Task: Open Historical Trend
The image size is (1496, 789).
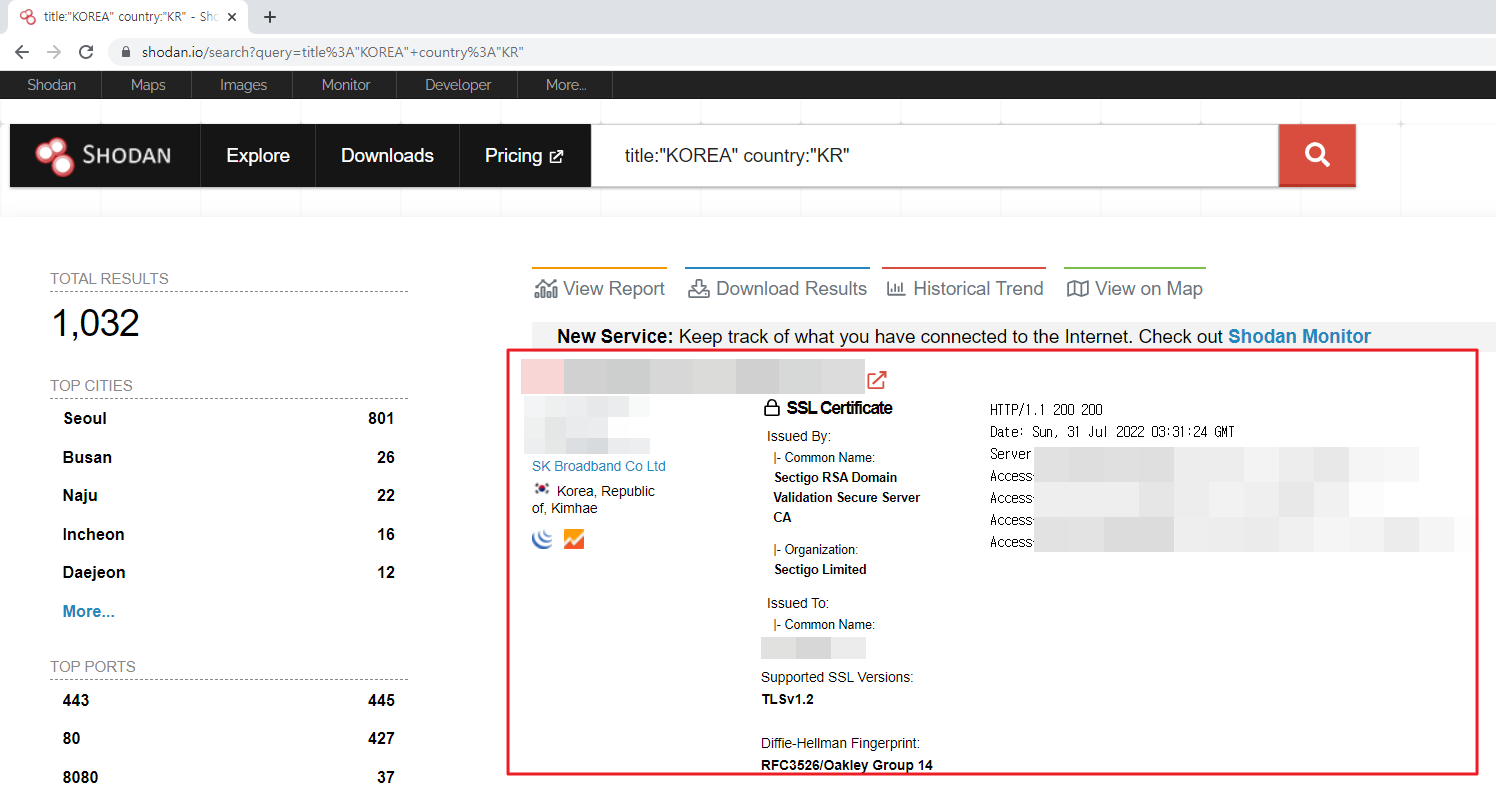Action: coord(965,288)
